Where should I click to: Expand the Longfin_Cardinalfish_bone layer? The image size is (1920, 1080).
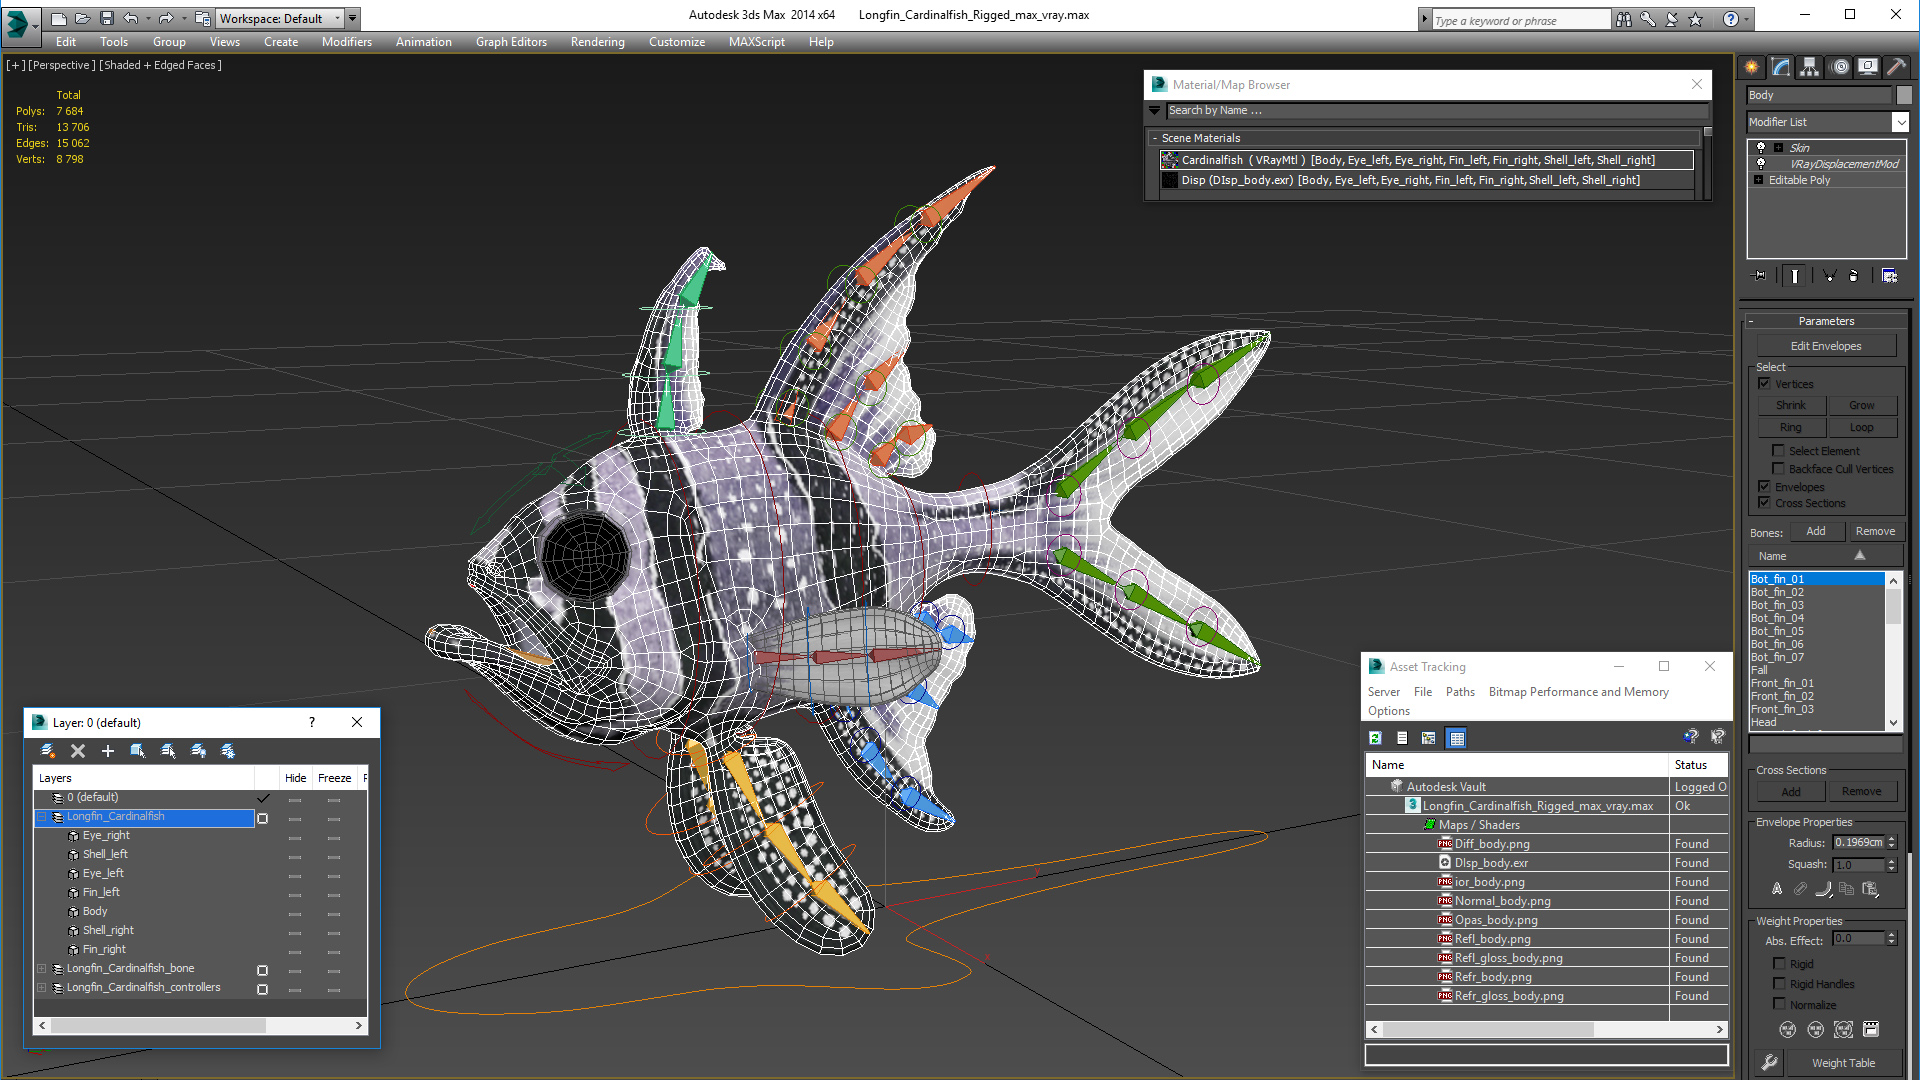tap(42, 969)
